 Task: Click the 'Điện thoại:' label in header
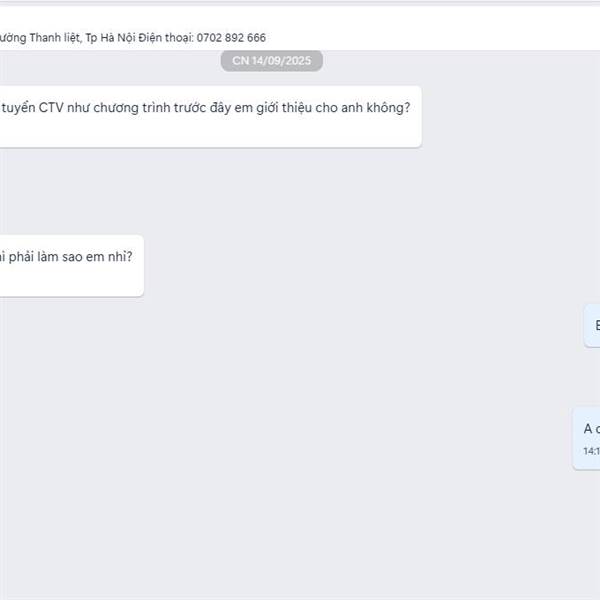[166, 38]
